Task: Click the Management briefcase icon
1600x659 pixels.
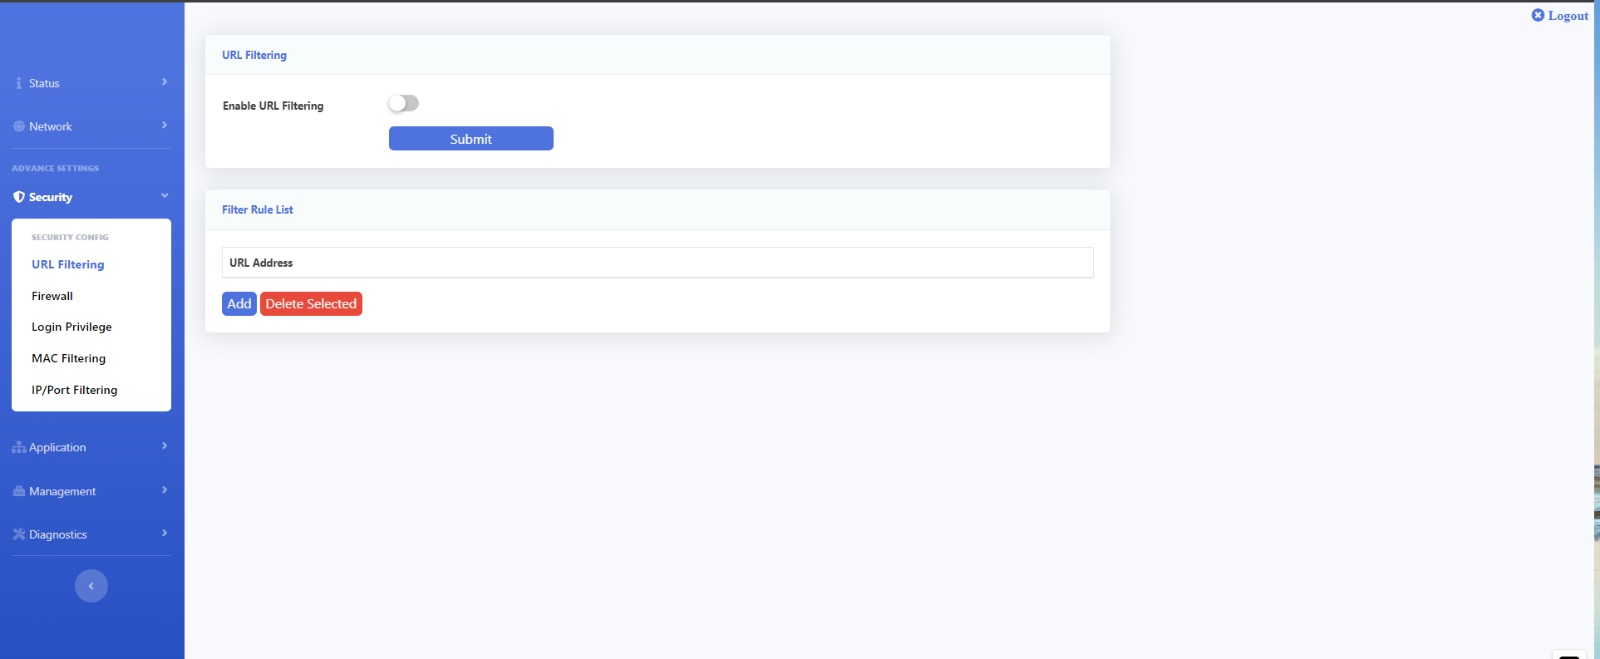Action: click(19, 491)
